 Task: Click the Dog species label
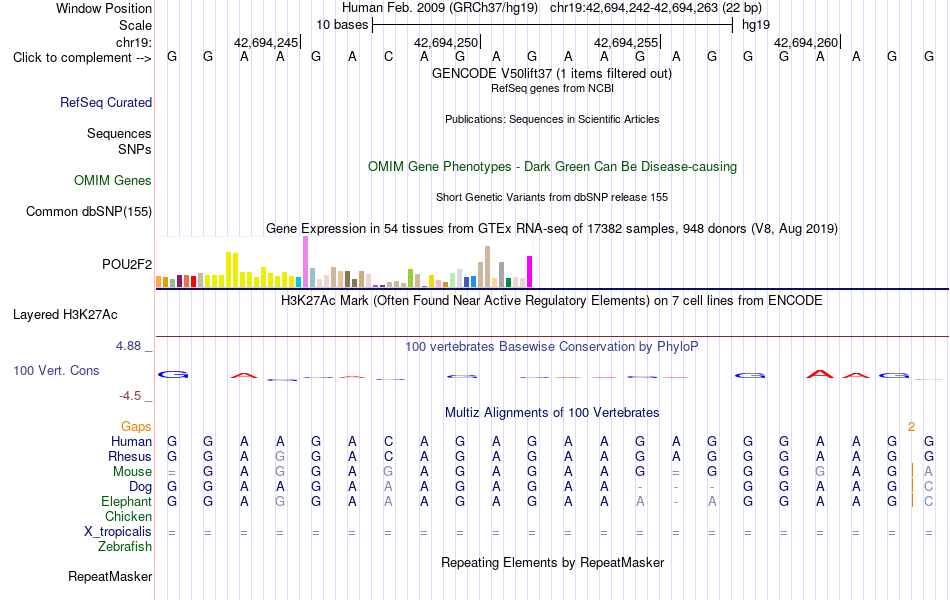[141, 487]
